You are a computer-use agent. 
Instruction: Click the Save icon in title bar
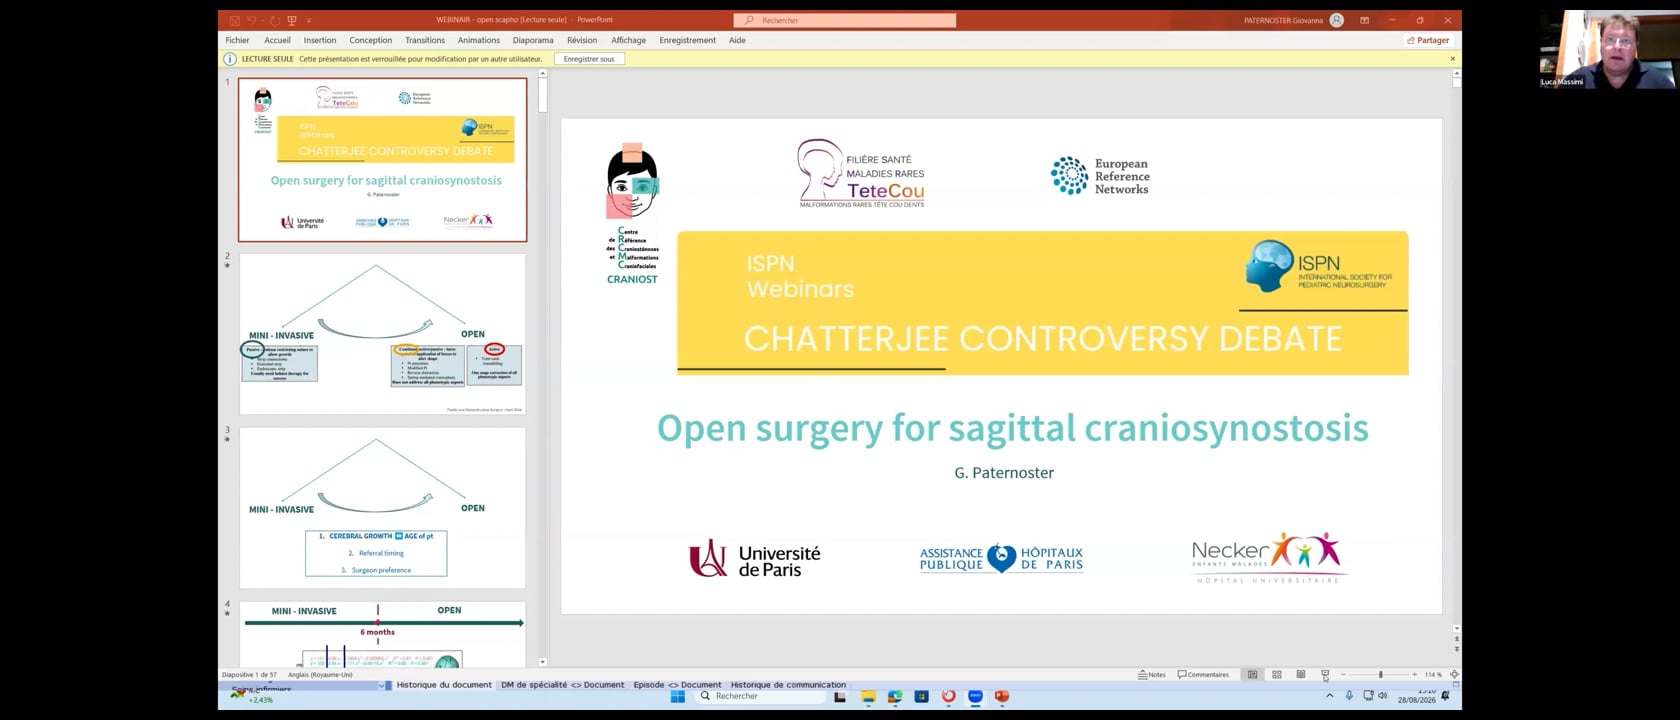pos(235,20)
